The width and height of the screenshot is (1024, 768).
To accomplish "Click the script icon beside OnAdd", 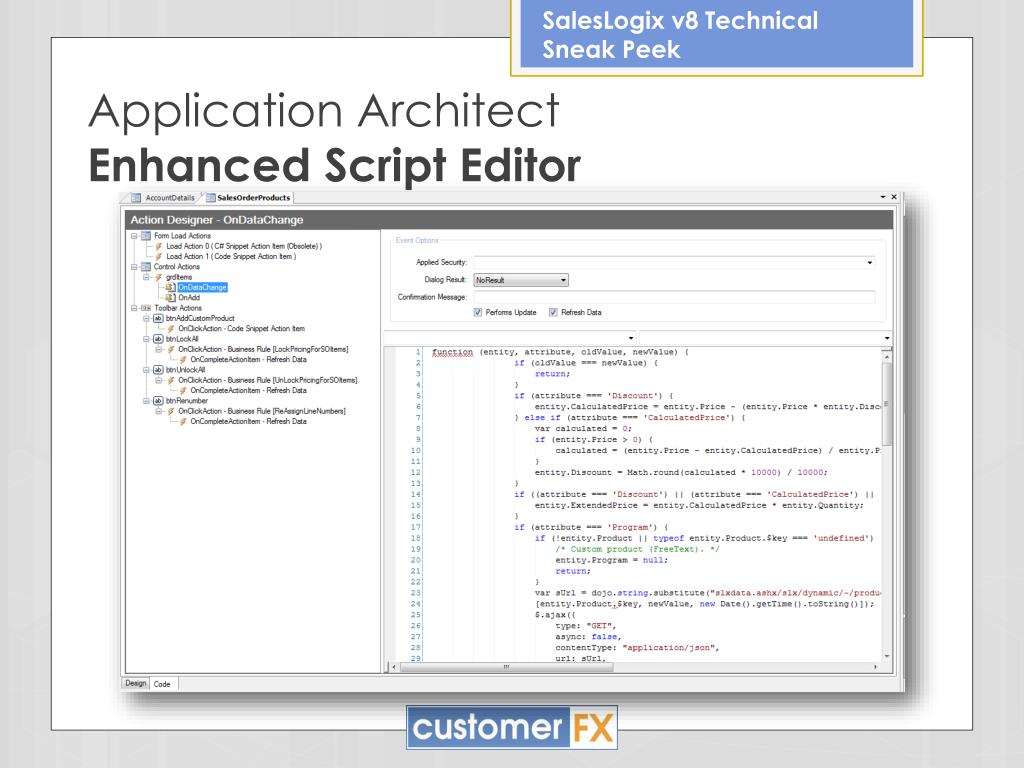I will pos(170,298).
